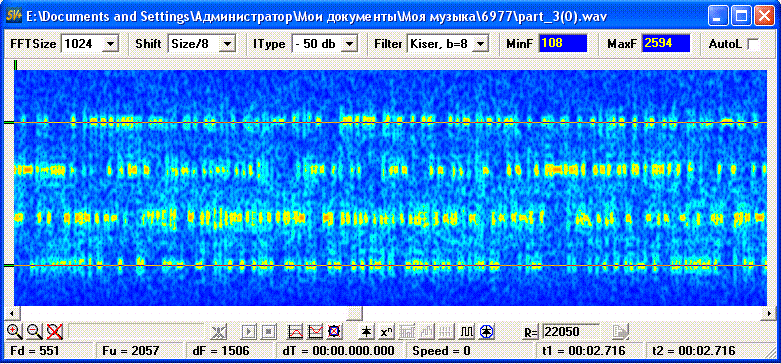Click the zoom in magnifier icon
The width and height of the screenshot is (781, 364).
click(x=15, y=330)
